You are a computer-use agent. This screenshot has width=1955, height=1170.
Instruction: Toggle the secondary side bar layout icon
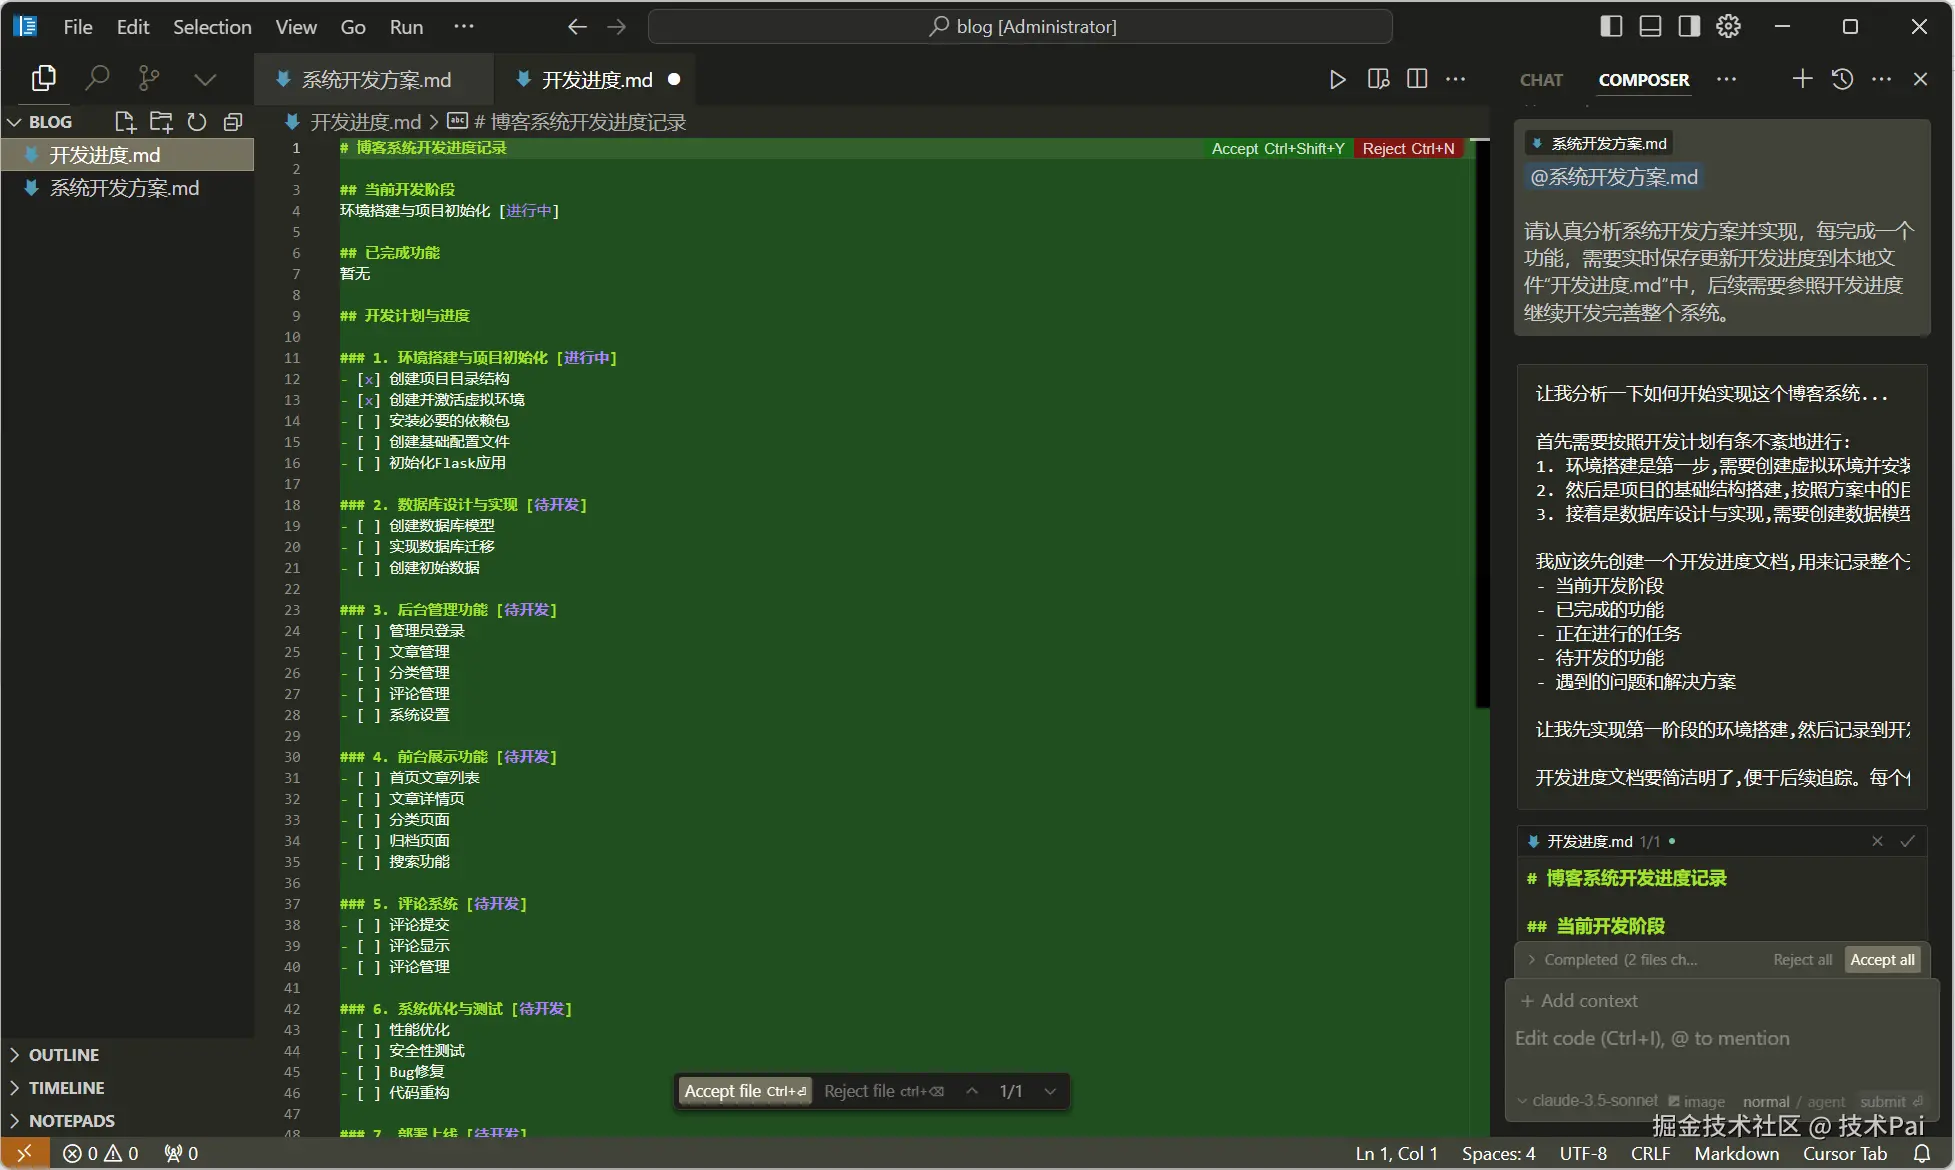(x=1689, y=27)
